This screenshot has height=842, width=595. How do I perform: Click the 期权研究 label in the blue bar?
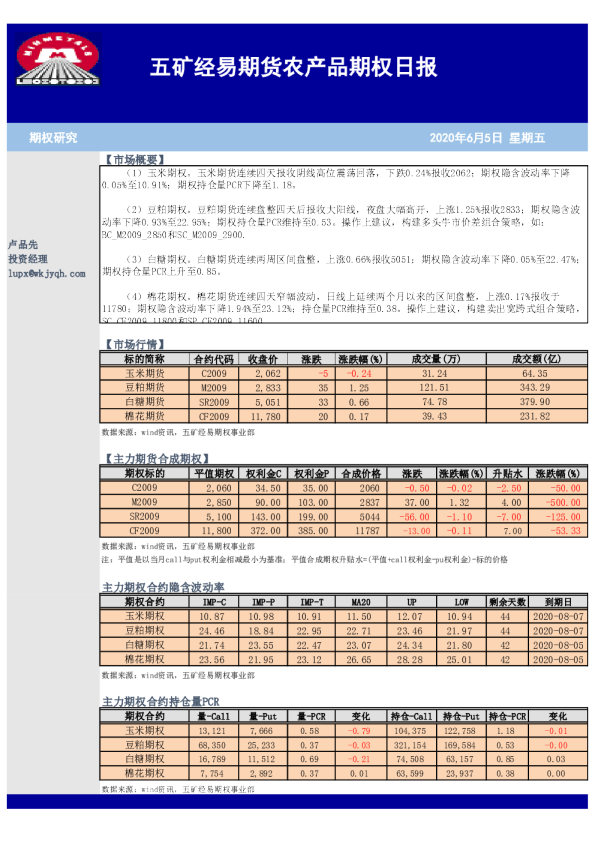click(x=53, y=137)
